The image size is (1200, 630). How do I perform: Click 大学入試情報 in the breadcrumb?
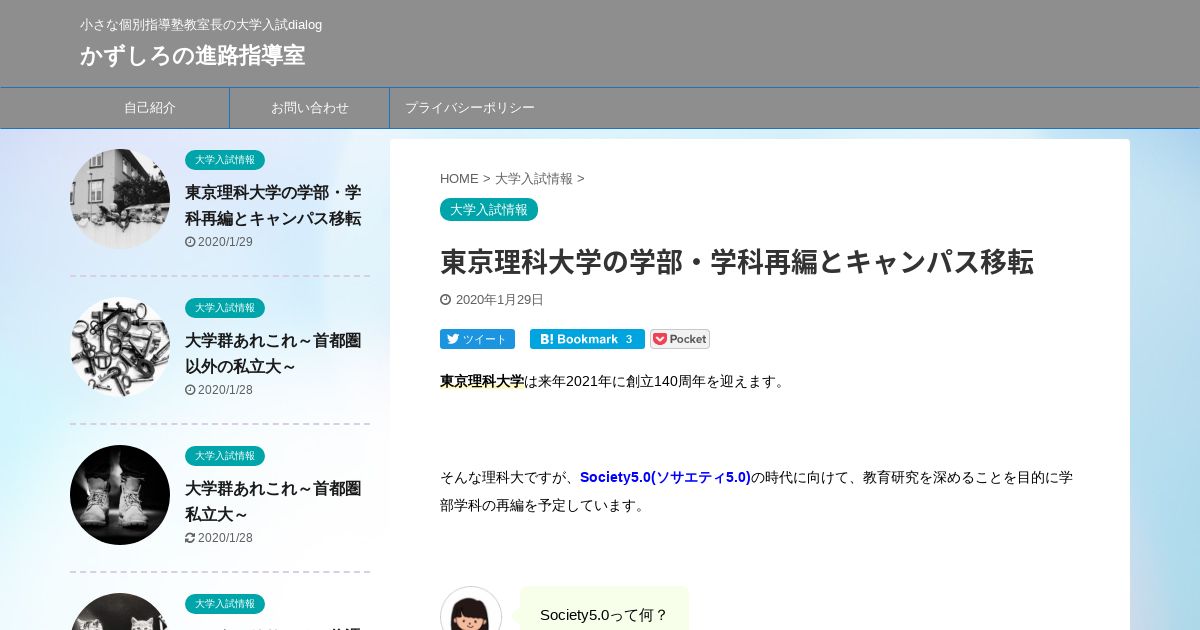tap(534, 179)
